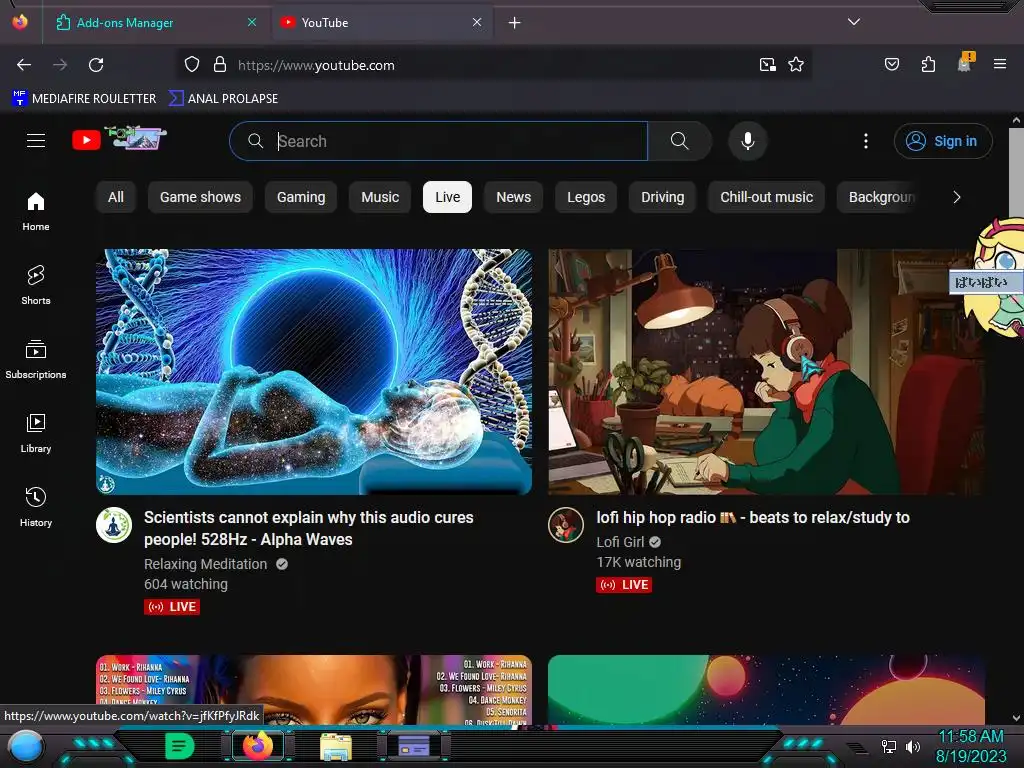Select the All category chip

click(x=116, y=197)
